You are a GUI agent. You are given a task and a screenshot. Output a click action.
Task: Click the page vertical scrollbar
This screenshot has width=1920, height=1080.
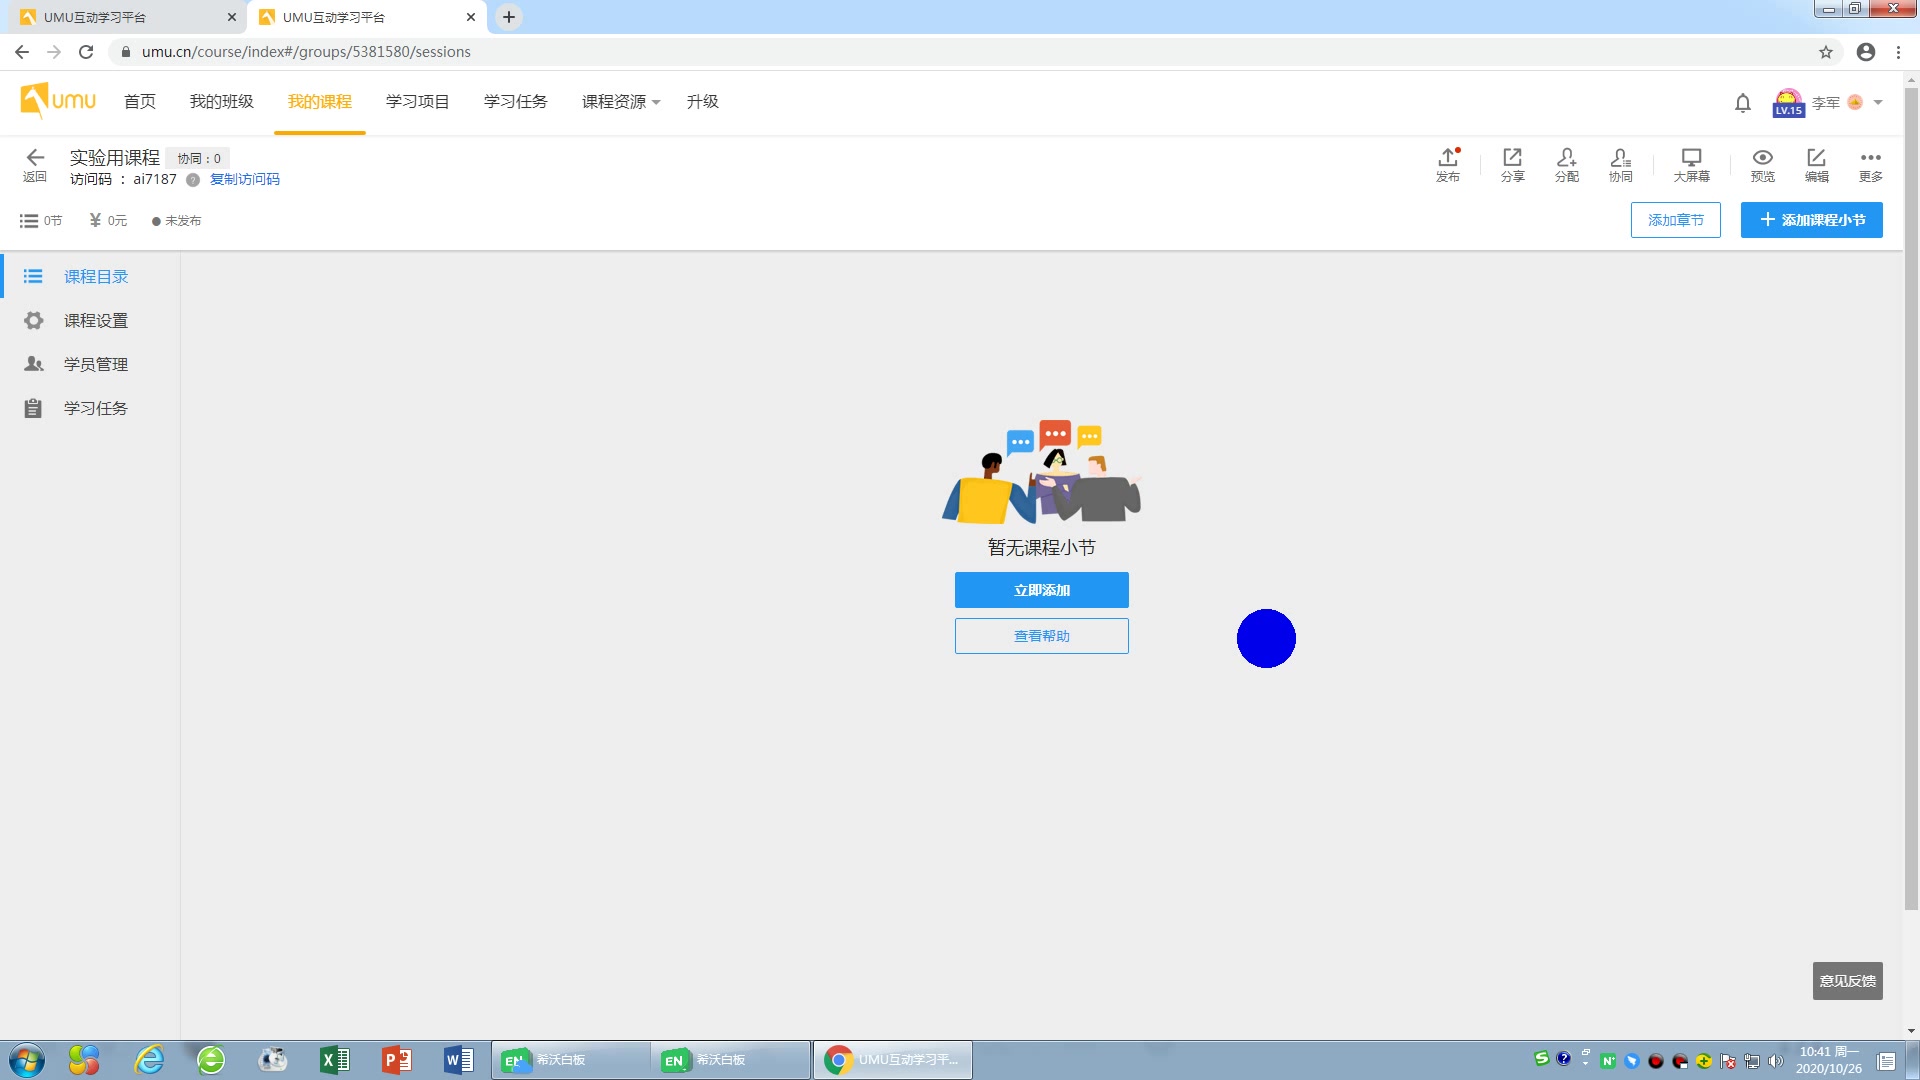(1911, 500)
